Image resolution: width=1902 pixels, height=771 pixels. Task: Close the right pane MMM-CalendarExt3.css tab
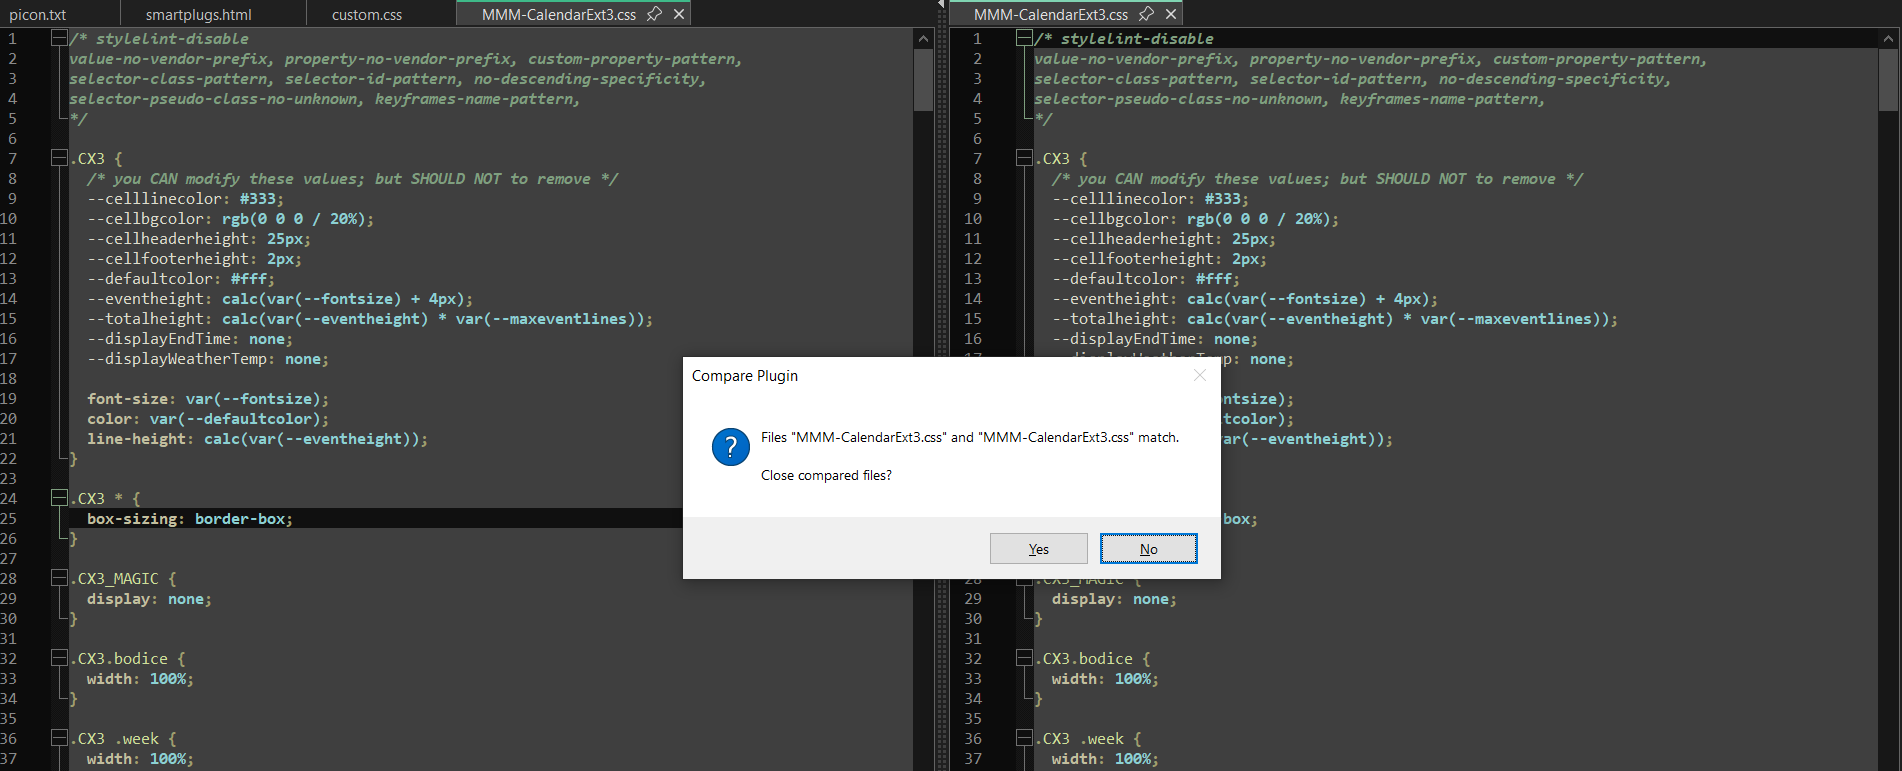(x=1171, y=14)
